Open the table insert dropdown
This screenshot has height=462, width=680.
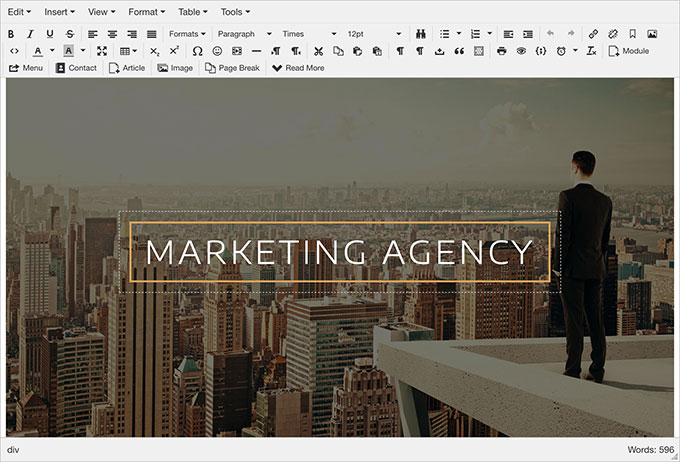pyautogui.click(x=128, y=51)
